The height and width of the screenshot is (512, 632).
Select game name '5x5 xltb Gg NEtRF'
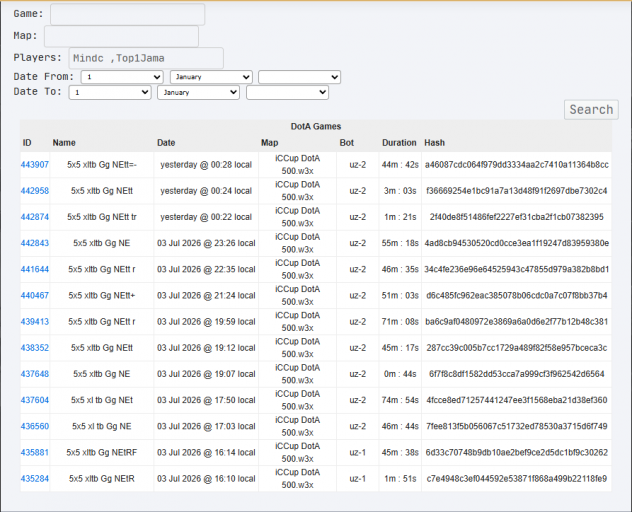[102, 453]
